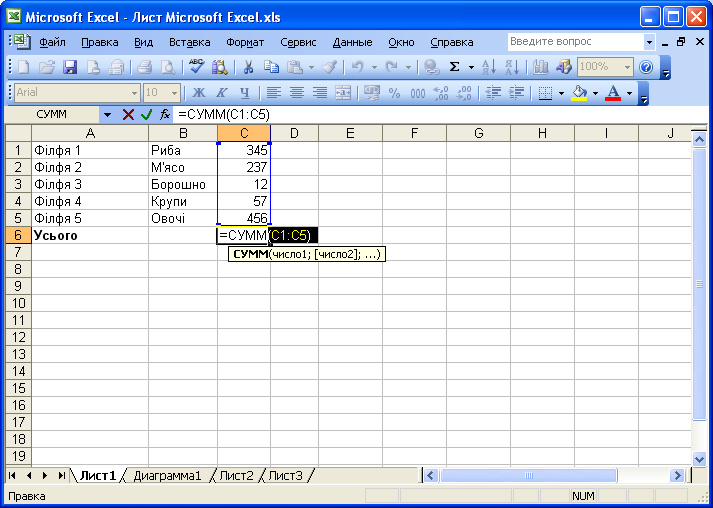Screen dimensions: 713x508
Task: Click the Decrease Indent icon
Action: [x=492, y=94]
